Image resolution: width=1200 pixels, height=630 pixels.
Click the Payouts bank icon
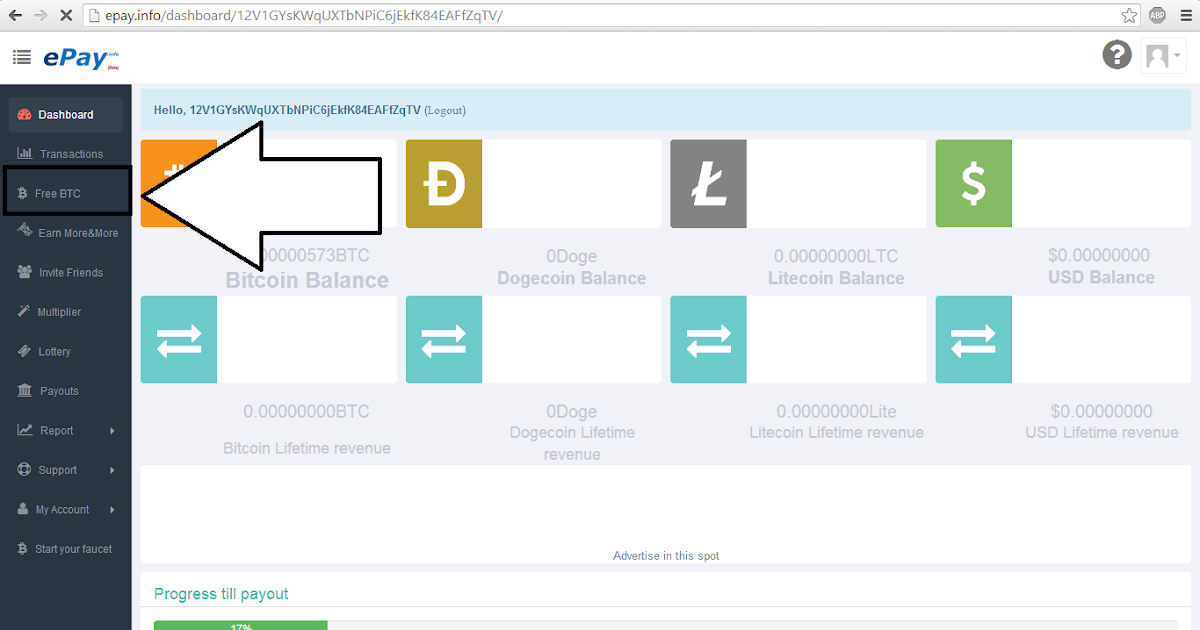pos(25,391)
